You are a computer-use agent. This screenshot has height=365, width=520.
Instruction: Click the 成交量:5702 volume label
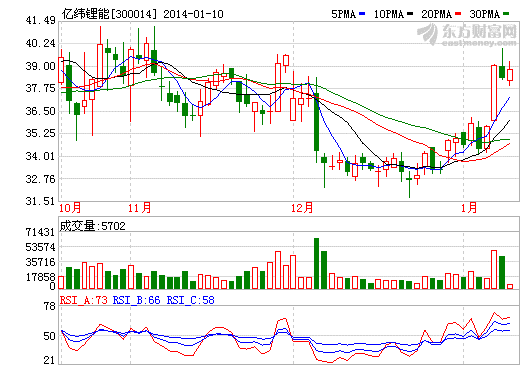pyautogui.click(x=93, y=226)
